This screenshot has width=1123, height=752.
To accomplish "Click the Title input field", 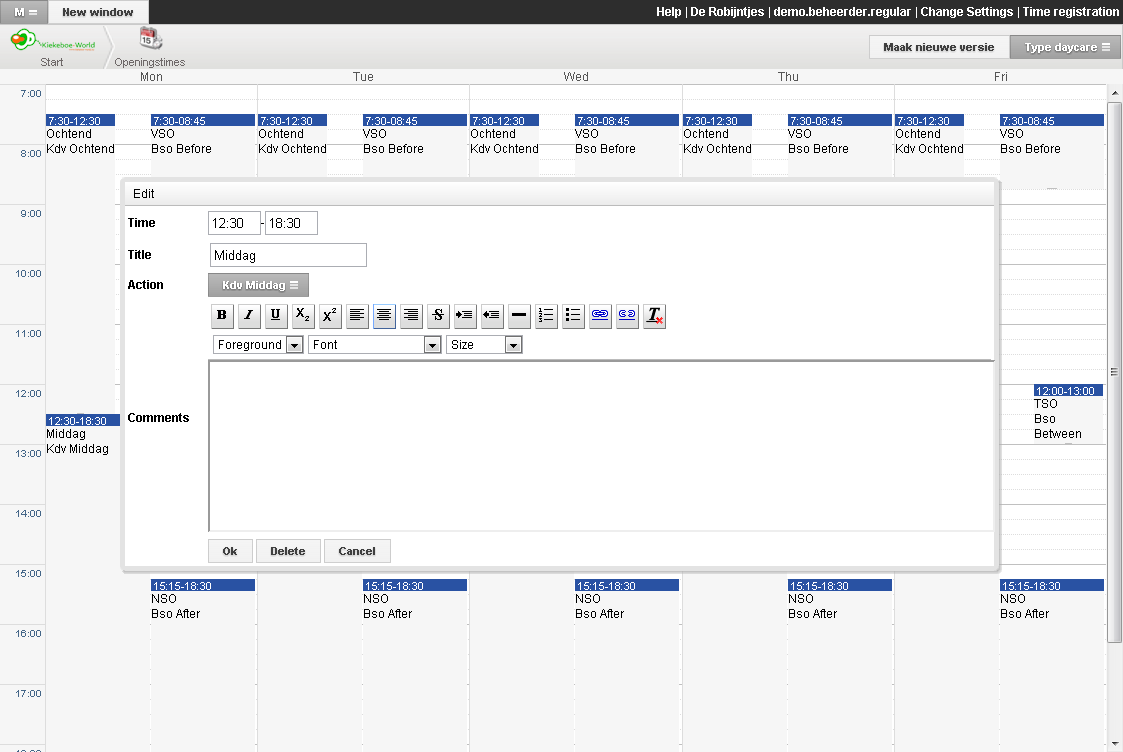I will coord(288,255).
